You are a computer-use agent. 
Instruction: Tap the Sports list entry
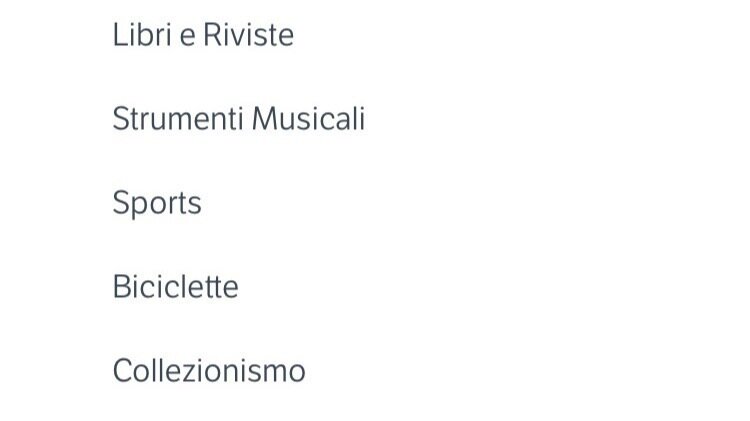[157, 203]
